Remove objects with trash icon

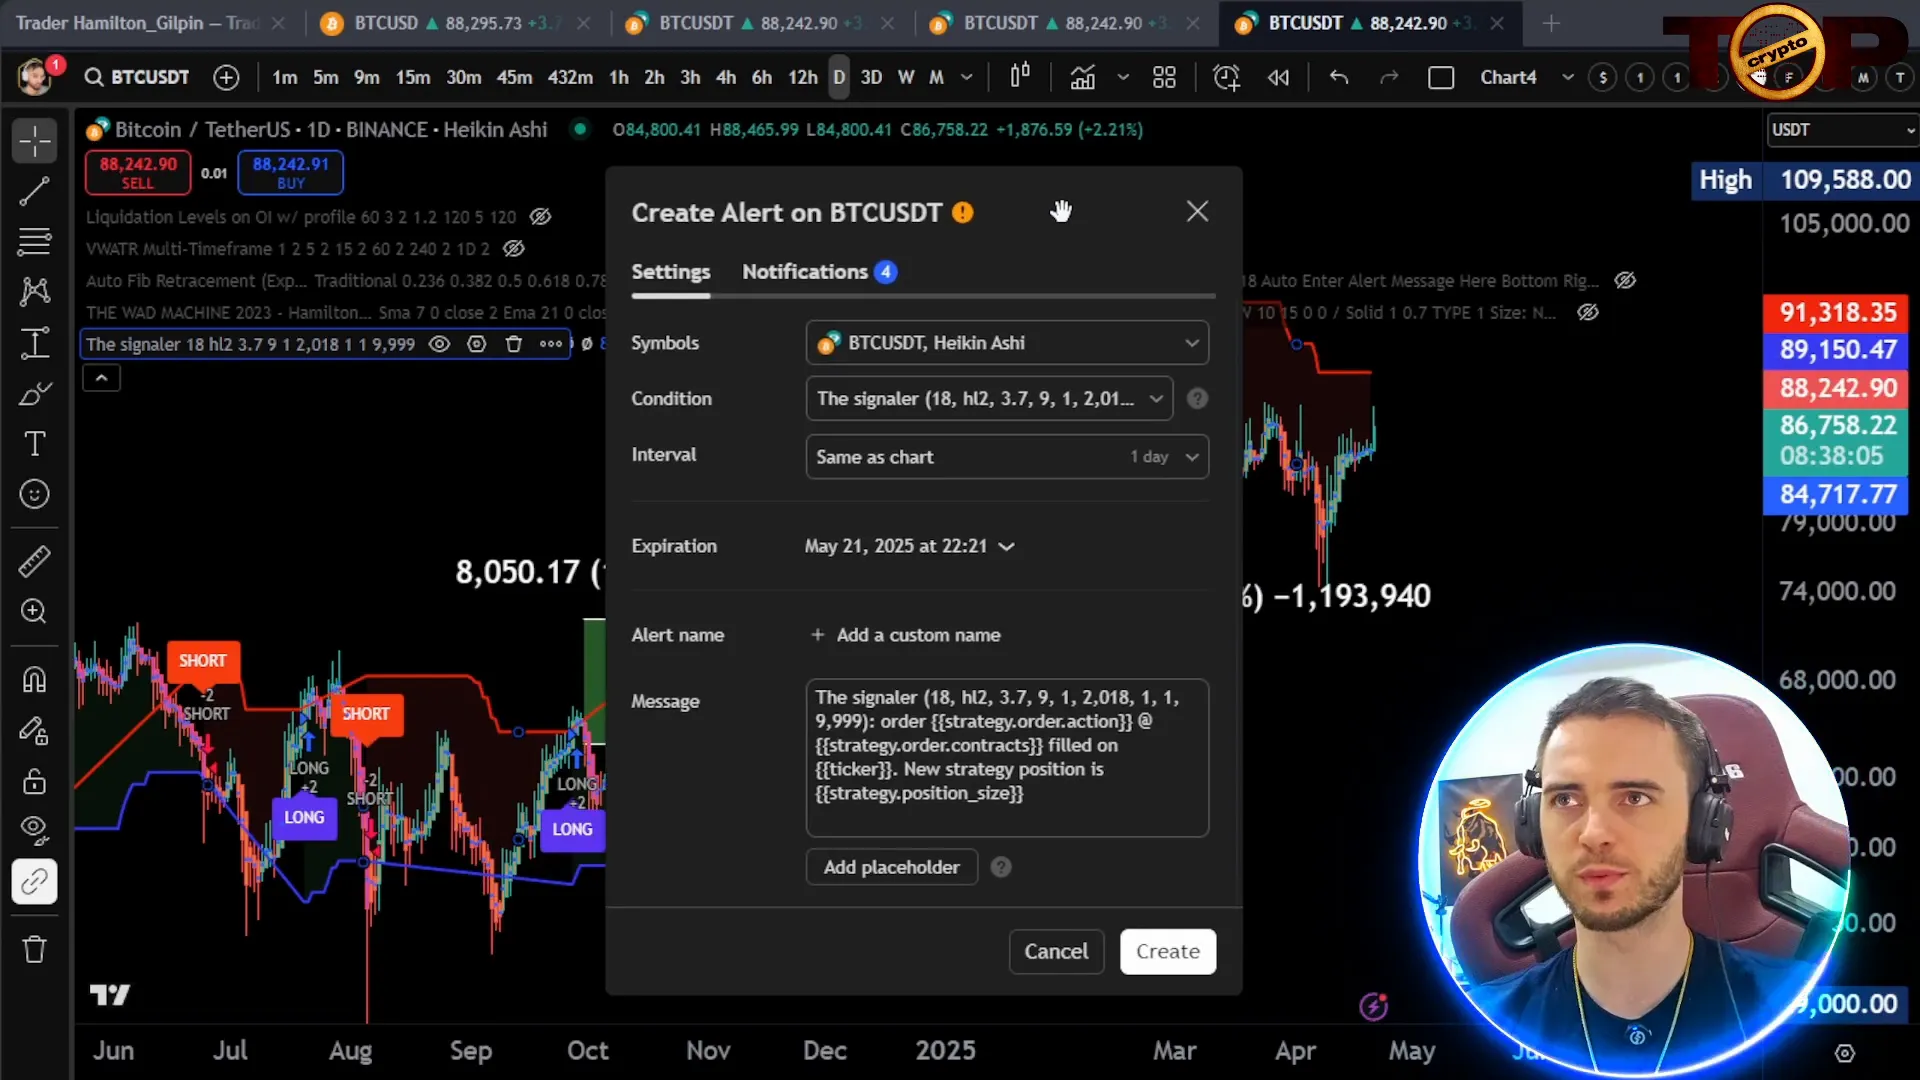point(34,949)
